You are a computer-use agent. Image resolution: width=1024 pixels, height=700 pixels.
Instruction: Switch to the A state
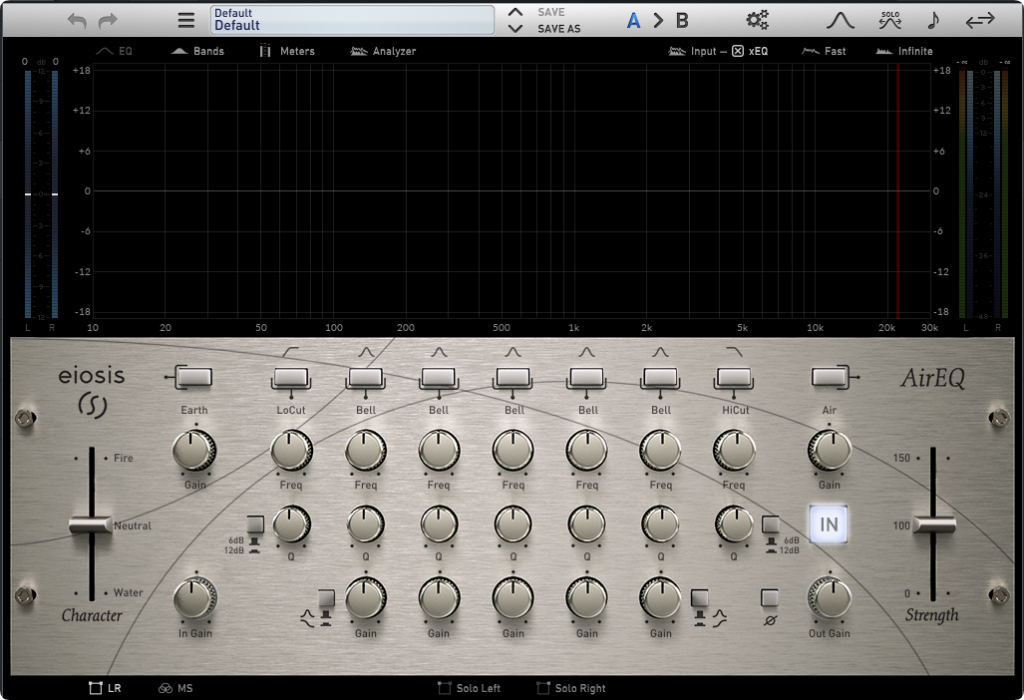pos(633,21)
